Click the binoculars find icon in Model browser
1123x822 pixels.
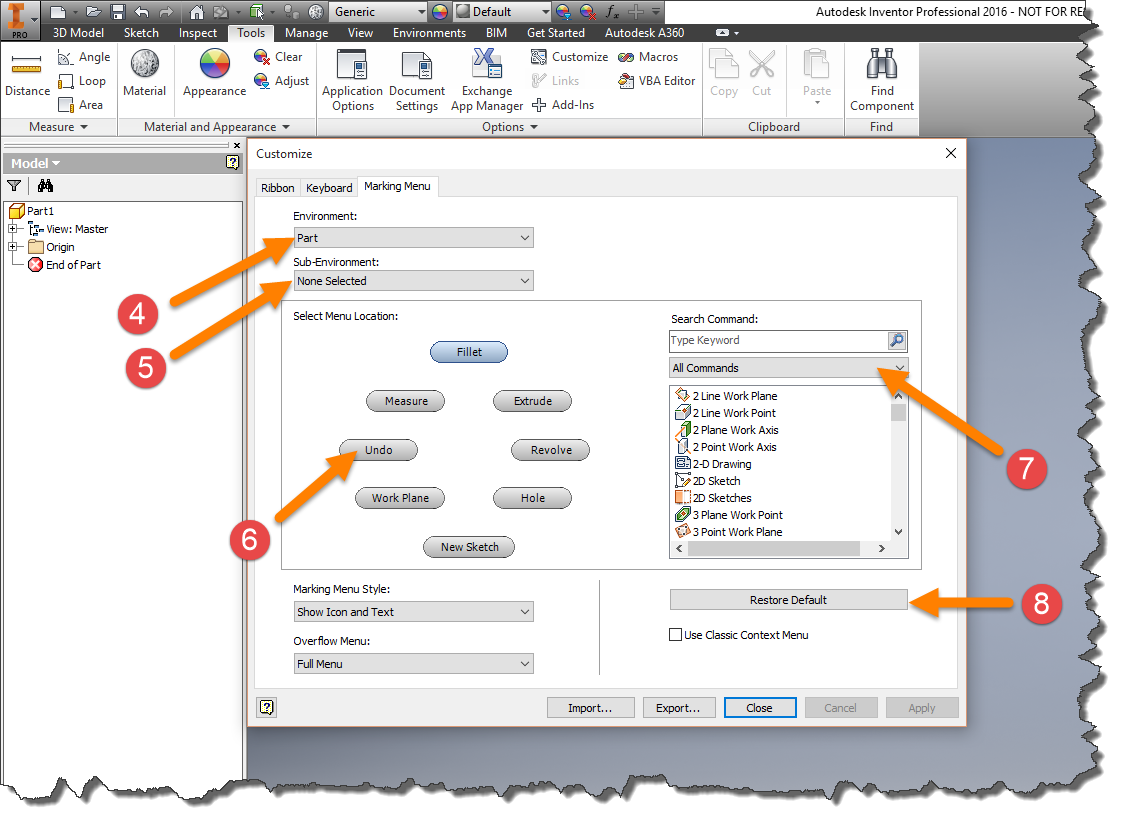click(x=45, y=186)
